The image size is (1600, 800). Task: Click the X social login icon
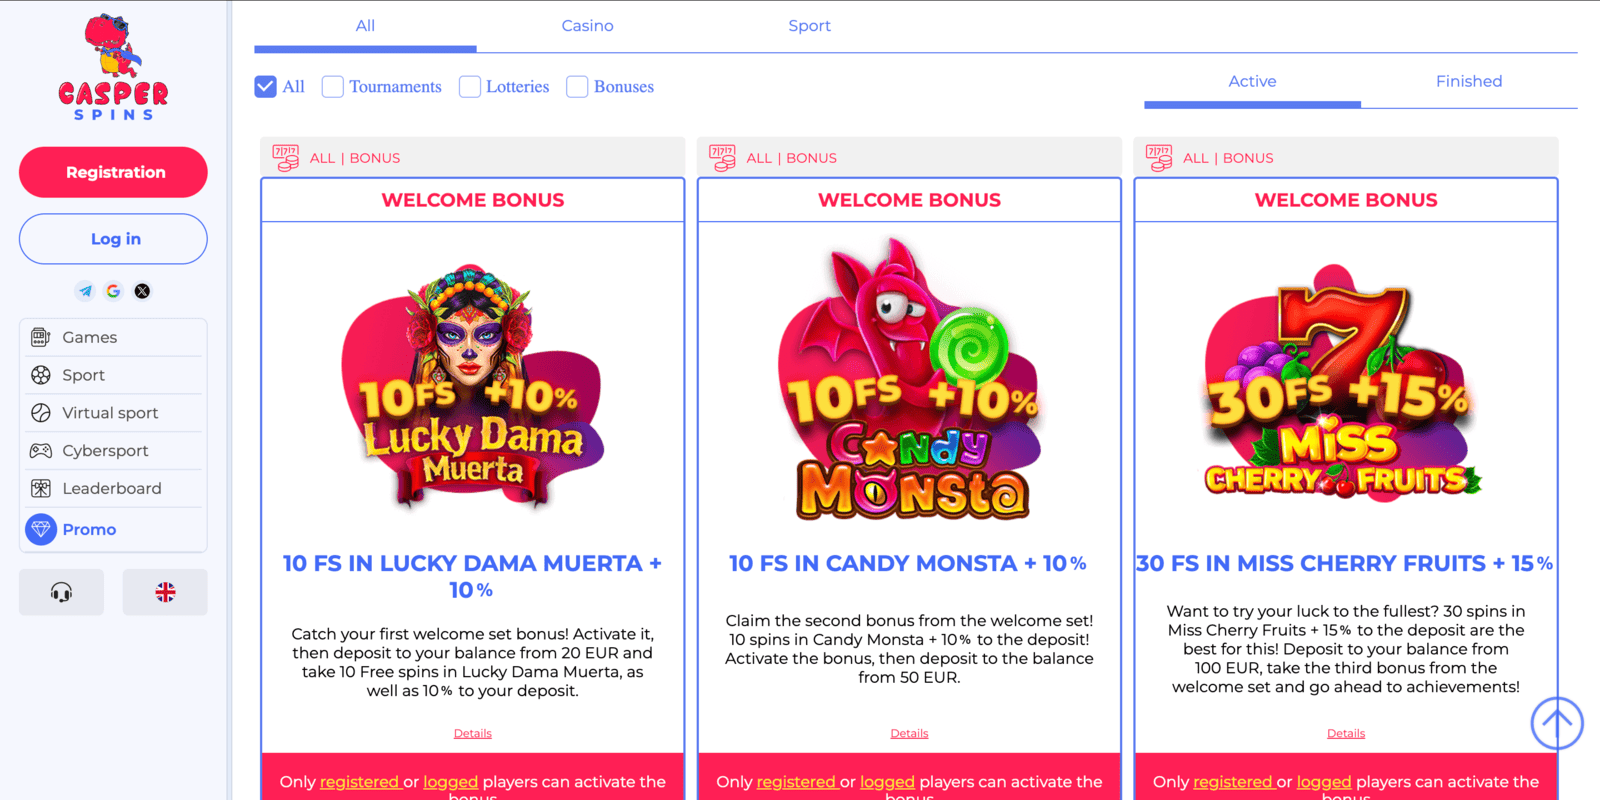[x=142, y=291]
